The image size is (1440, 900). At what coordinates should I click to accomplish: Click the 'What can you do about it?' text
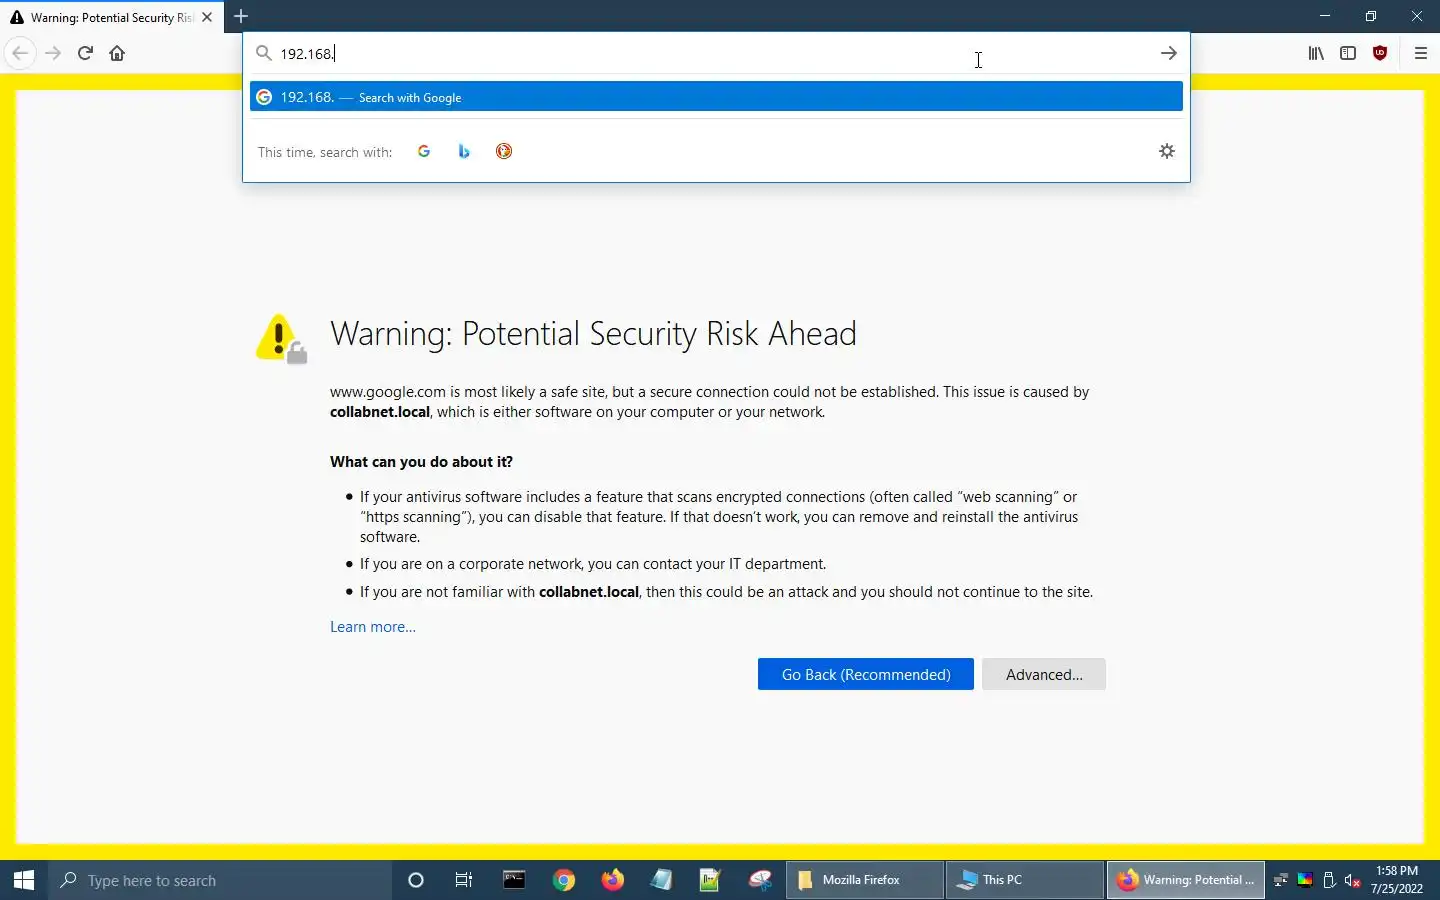[x=421, y=462]
